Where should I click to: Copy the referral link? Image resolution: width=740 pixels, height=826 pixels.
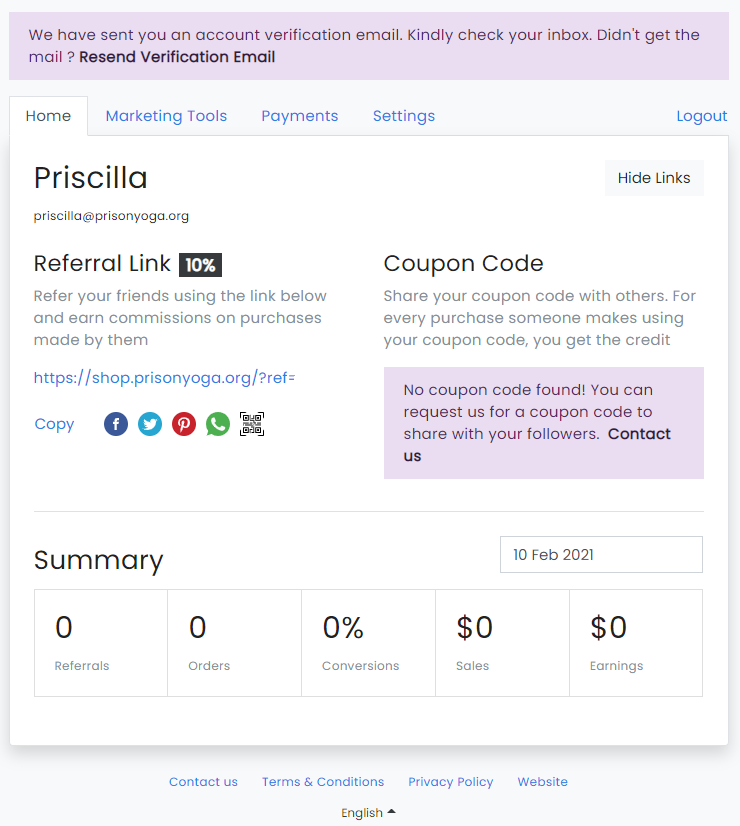[54, 424]
